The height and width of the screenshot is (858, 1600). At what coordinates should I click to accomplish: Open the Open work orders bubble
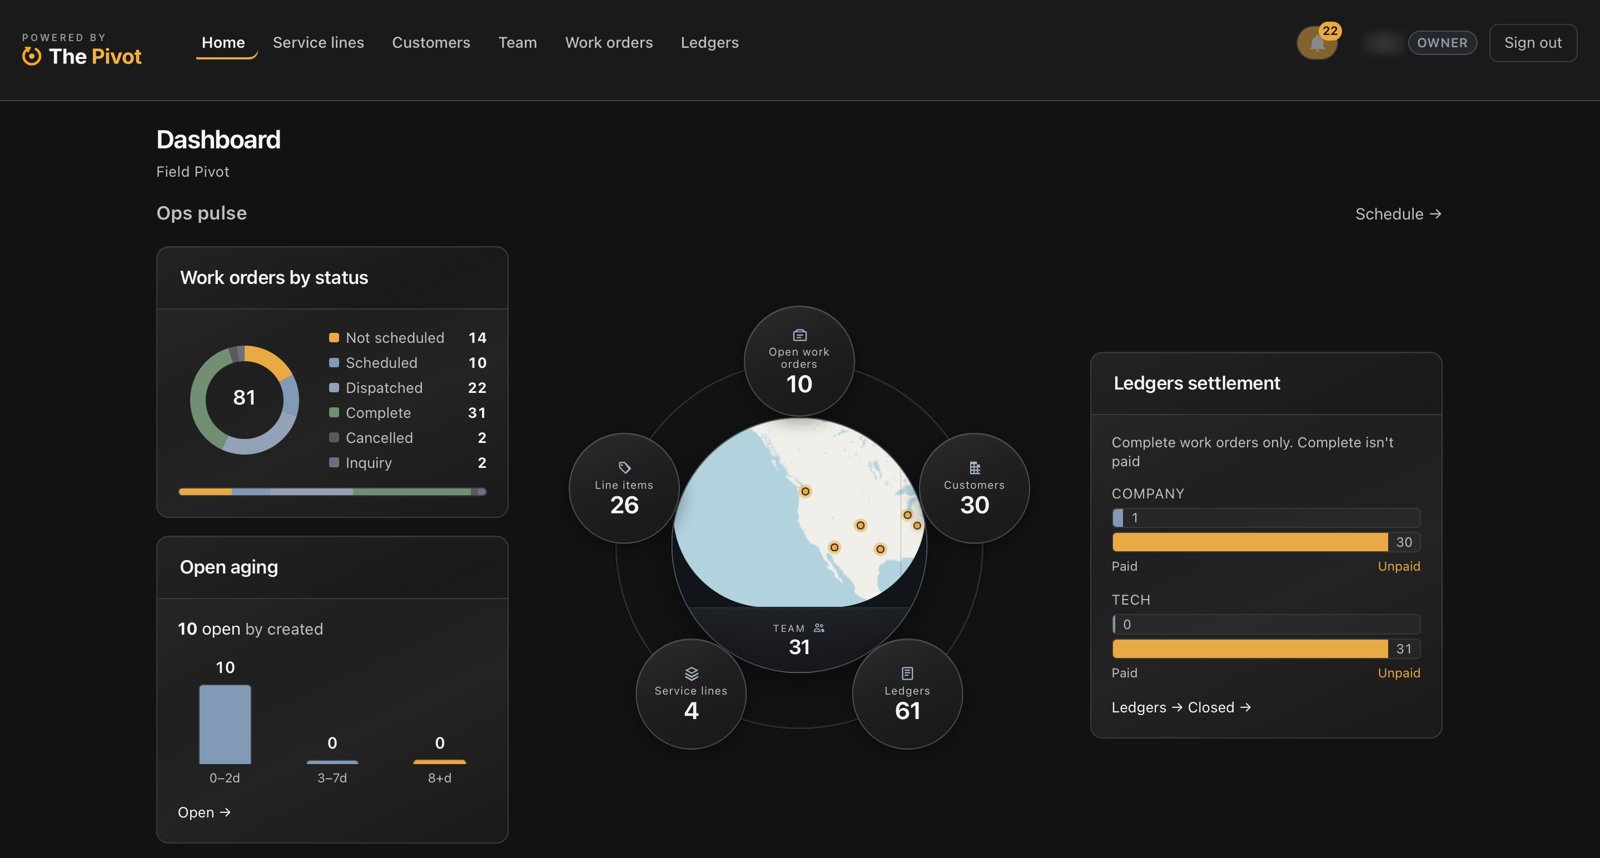799,361
